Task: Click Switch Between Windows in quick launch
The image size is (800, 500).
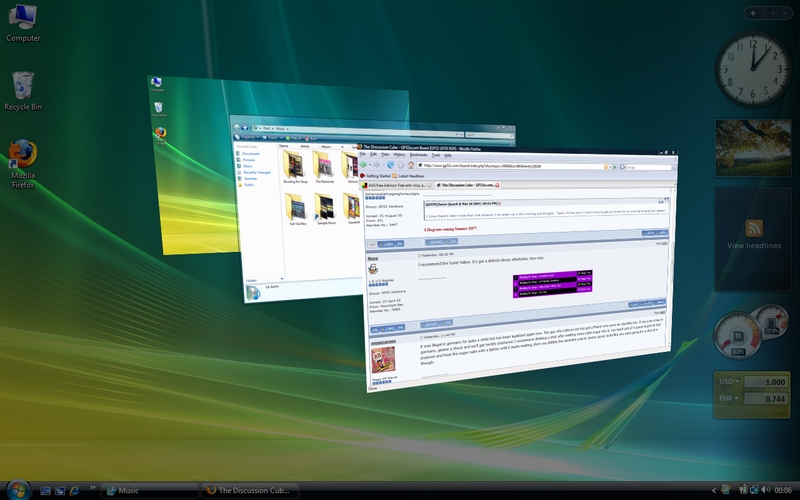Action: (60, 490)
